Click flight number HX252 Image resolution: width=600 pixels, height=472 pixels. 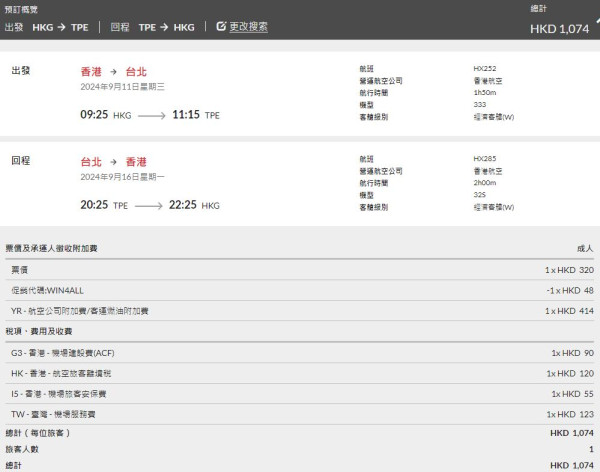(485, 69)
